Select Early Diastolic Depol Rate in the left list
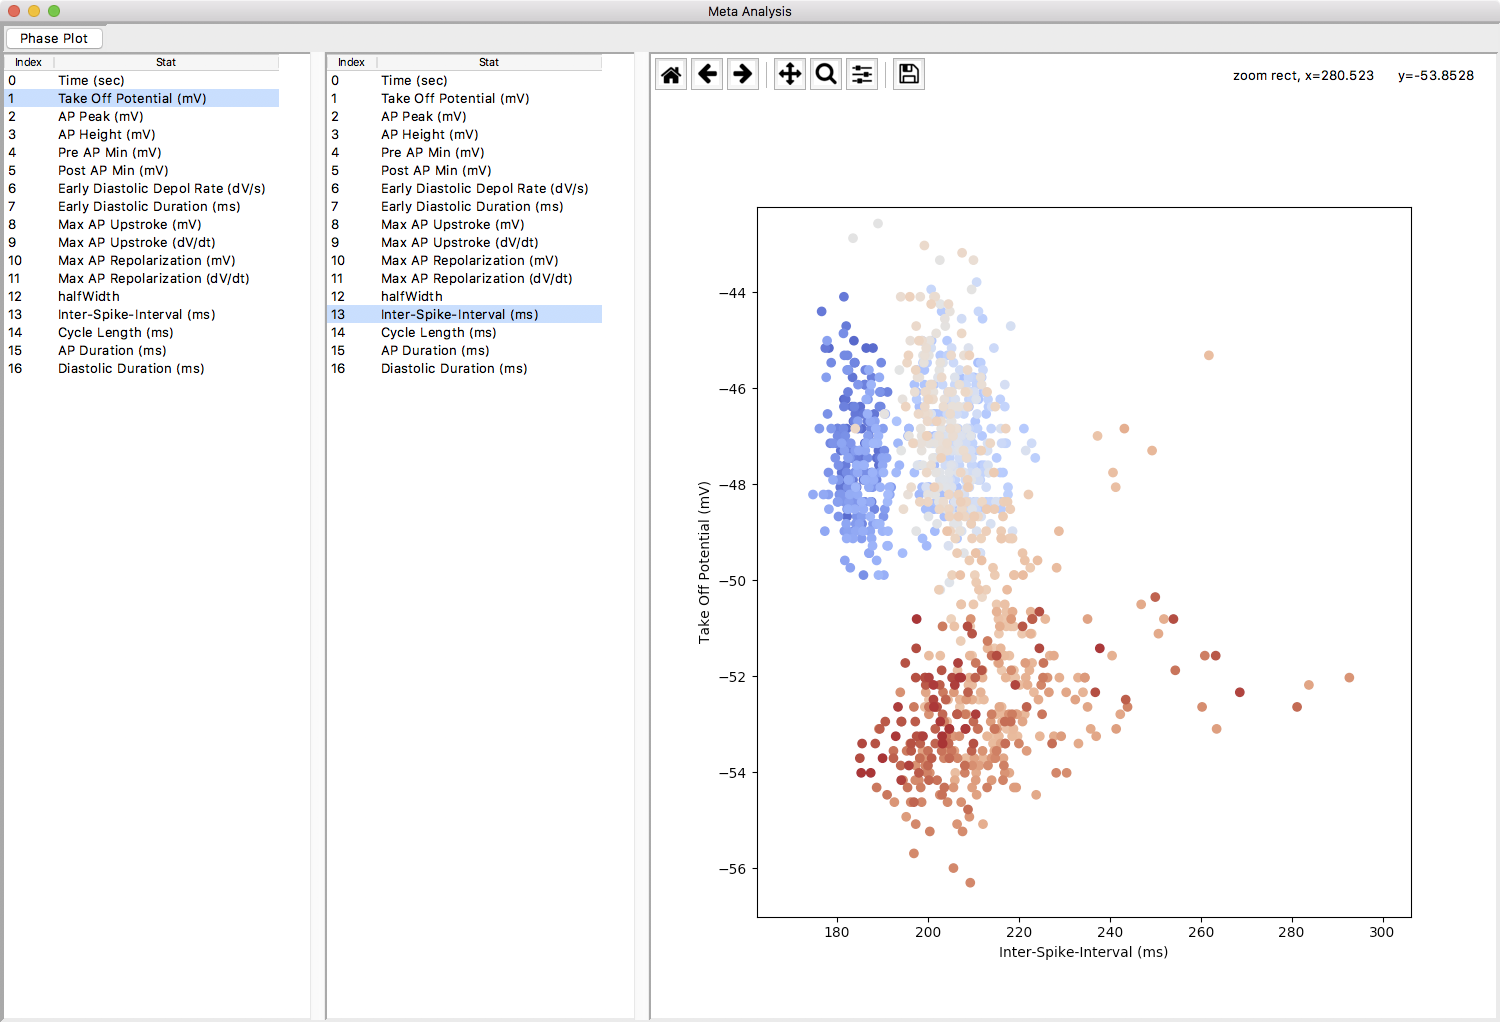This screenshot has width=1500, height=1022. pyautogui.click(x=141, y=188)
